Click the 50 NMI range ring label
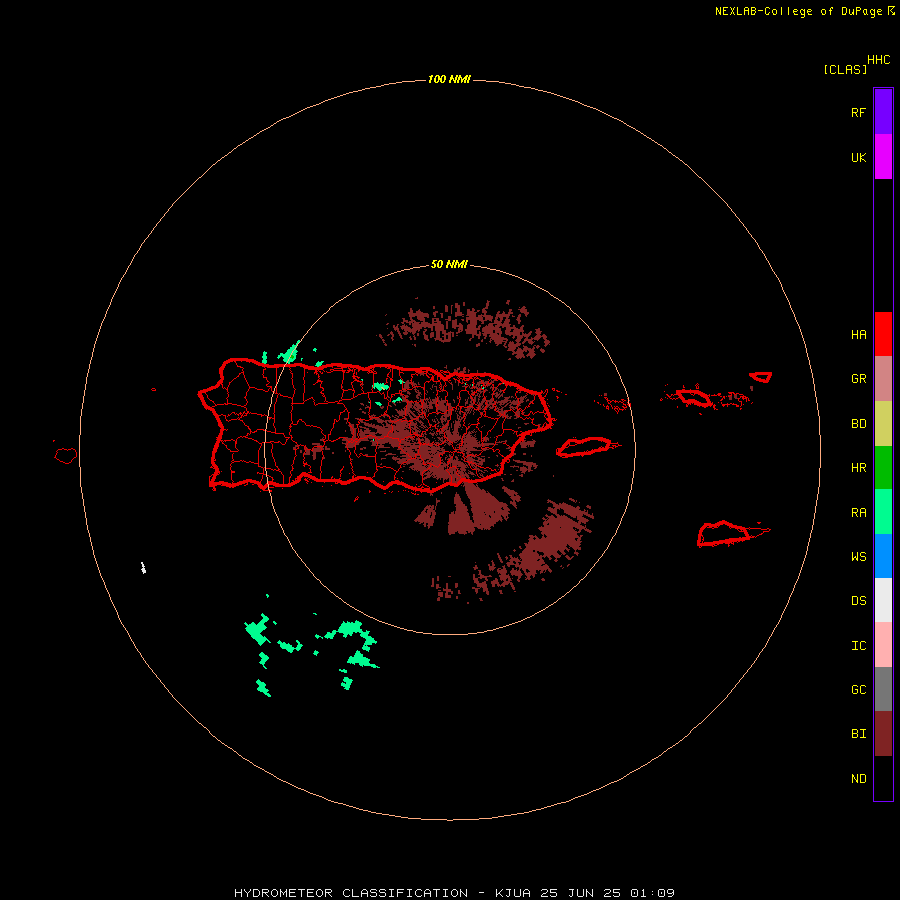 point(449,265)
